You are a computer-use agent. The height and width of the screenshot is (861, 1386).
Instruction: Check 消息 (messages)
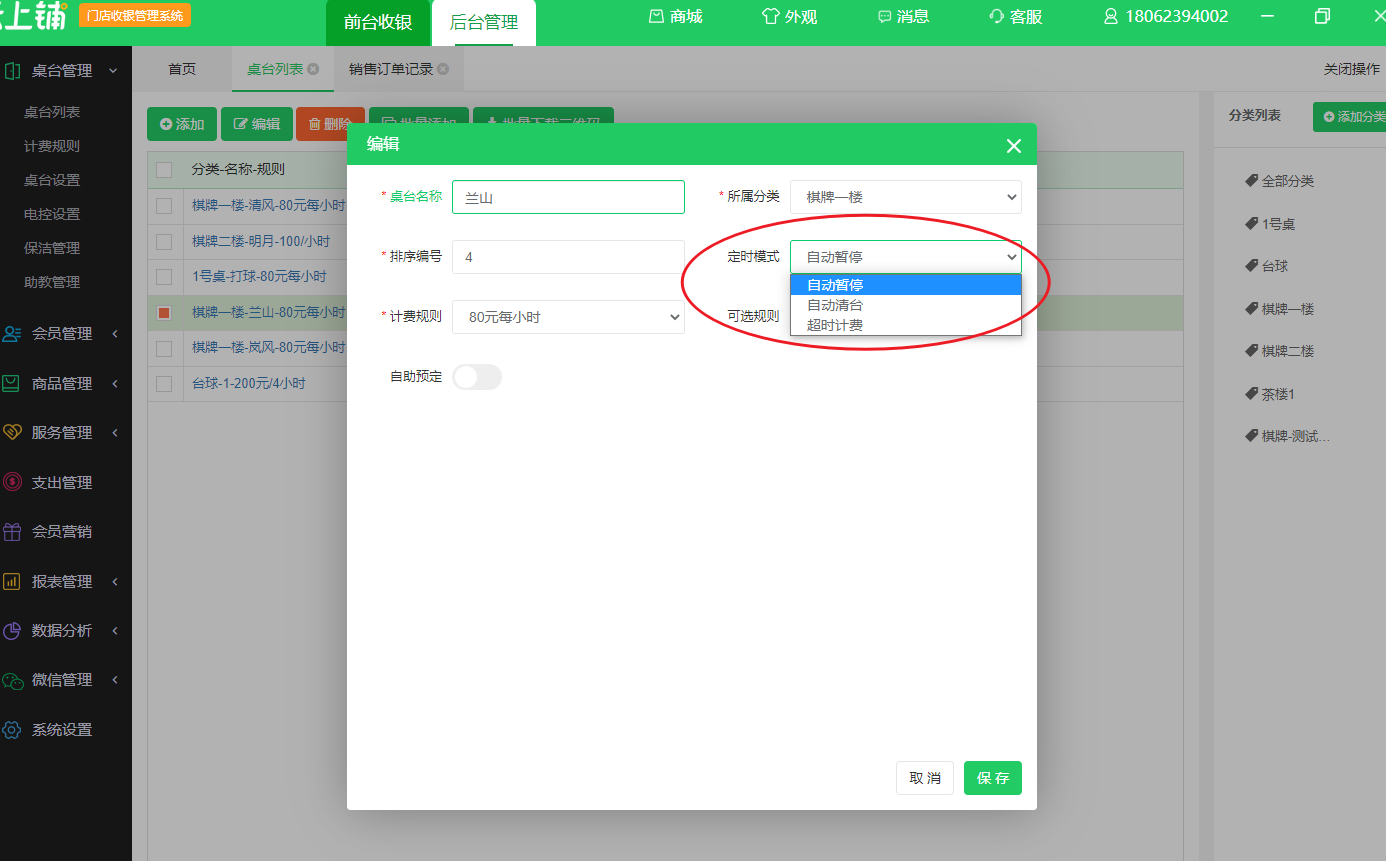point(903,16)
